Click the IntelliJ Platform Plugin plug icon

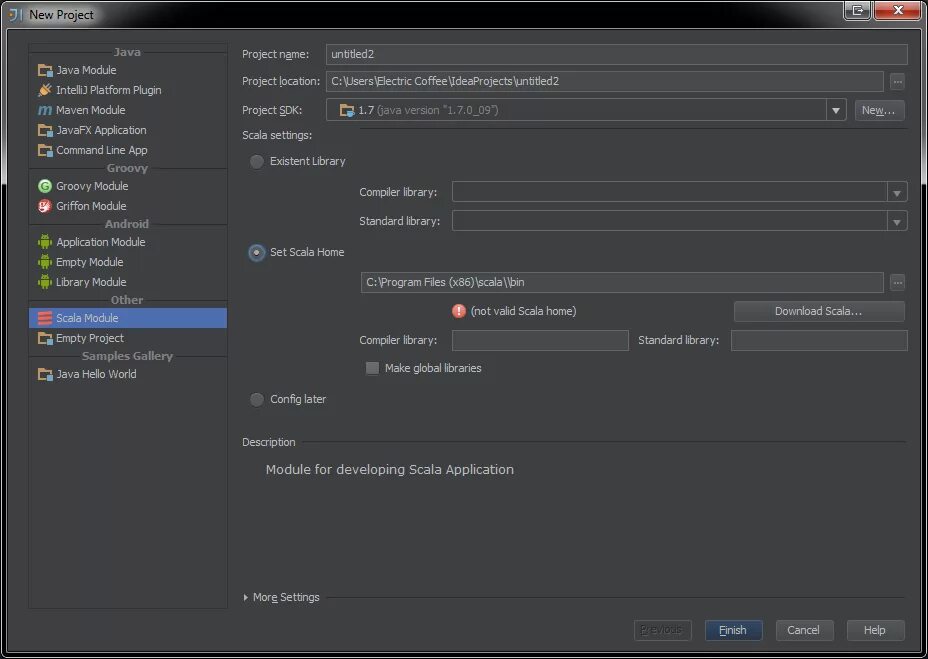[x=45, y=90]
